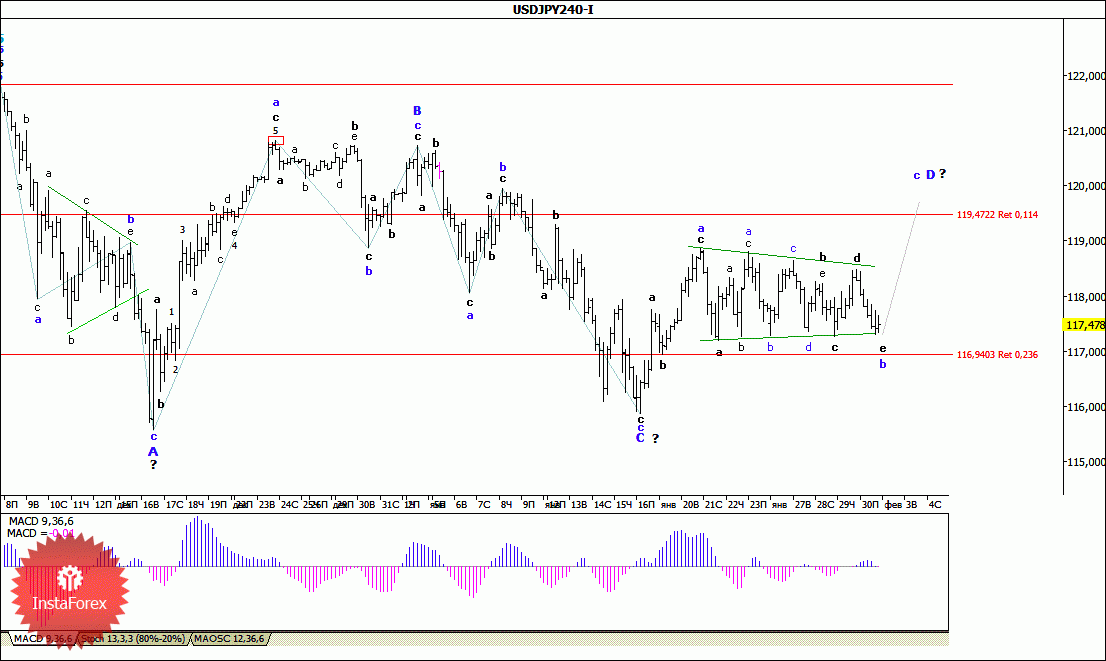Open the MACD 9,36,6 indicator tab
The image size is (1106, 661).
click(x=42, y=638)
